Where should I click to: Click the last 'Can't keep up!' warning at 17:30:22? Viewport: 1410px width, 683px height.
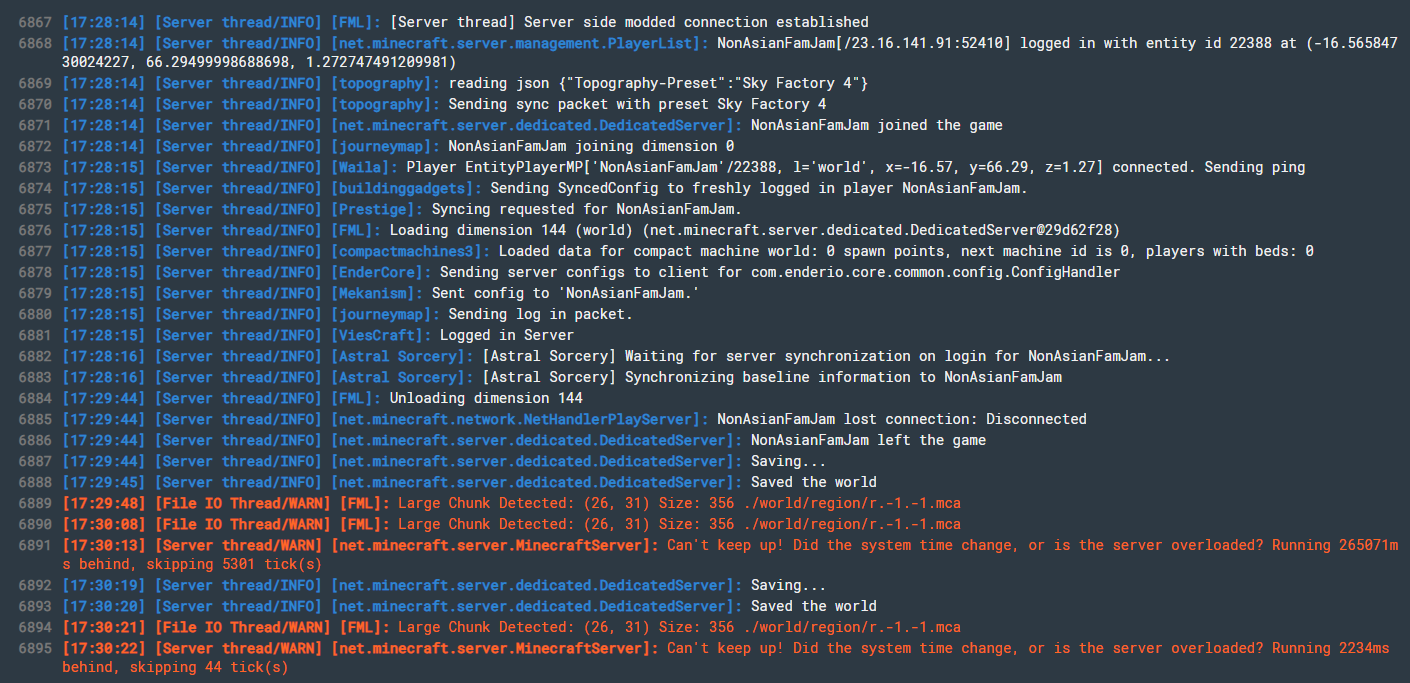[726, 658]
